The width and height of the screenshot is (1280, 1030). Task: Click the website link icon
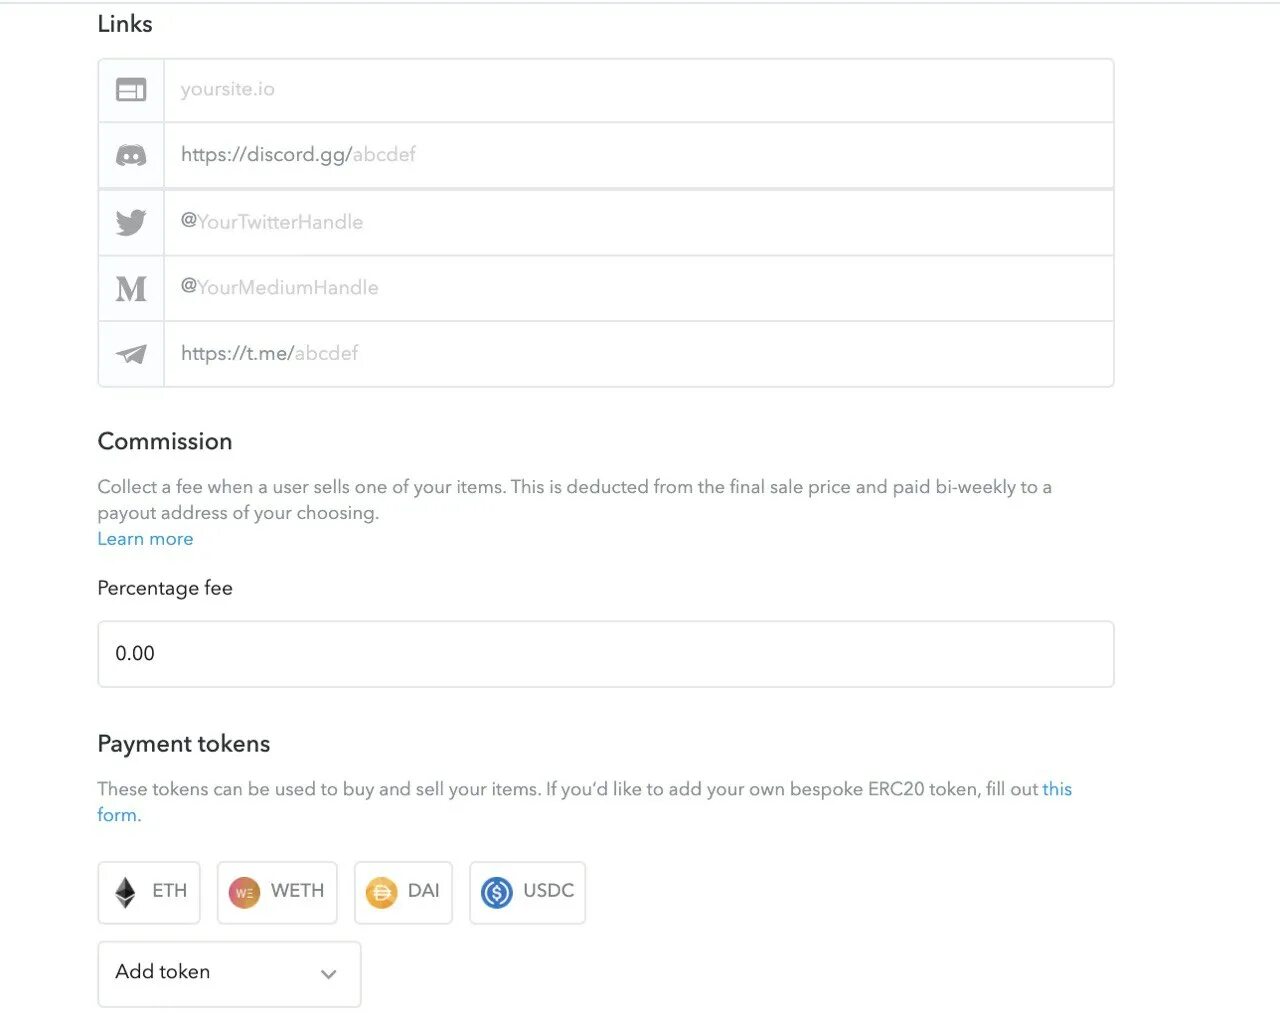[x=131, y=90]
